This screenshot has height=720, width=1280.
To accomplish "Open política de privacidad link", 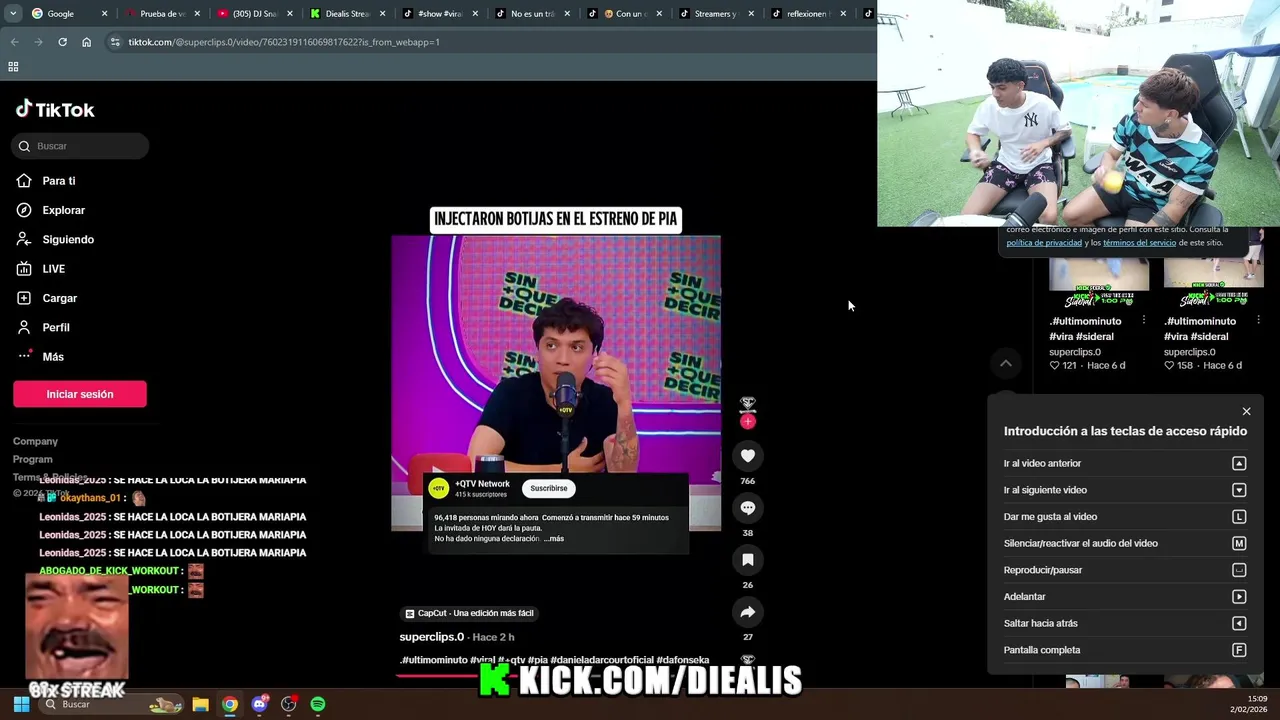I will pos(1044,243).
